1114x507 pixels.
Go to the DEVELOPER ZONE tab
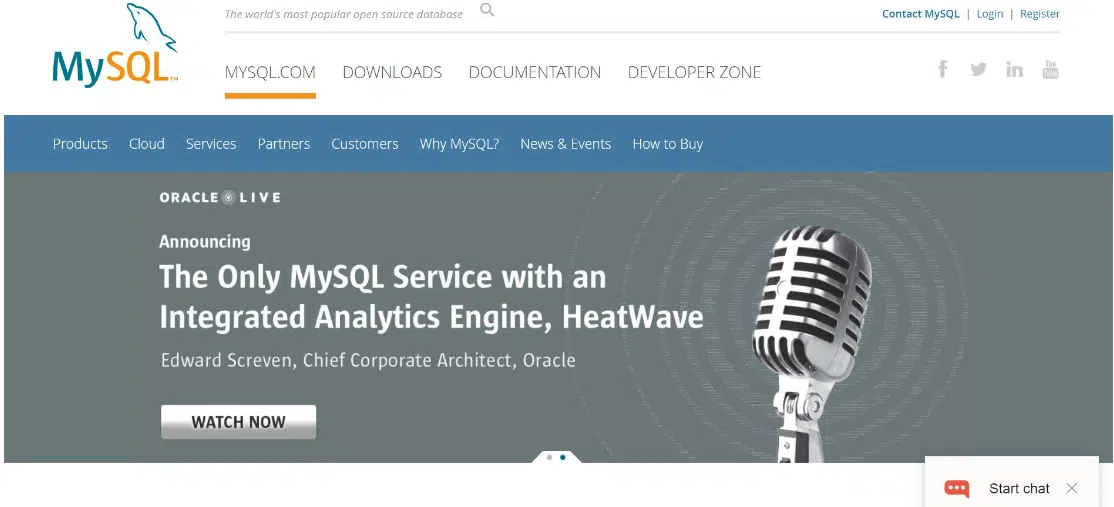click(x=694, y=73)
